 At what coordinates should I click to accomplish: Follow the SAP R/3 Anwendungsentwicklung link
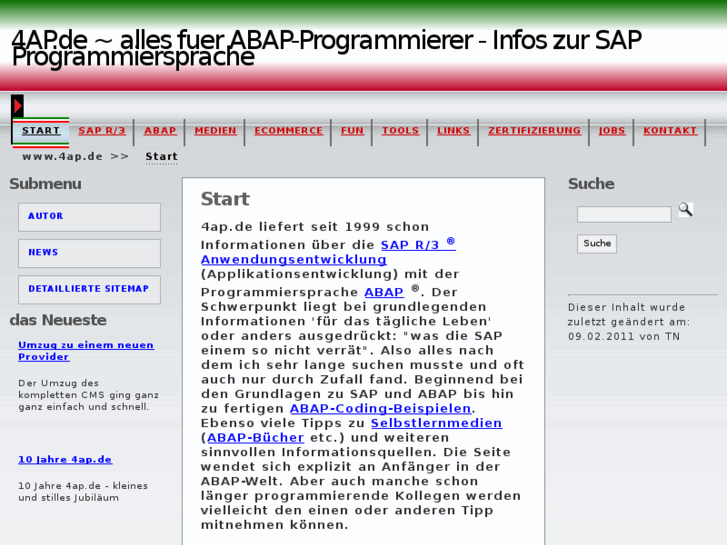328,251
